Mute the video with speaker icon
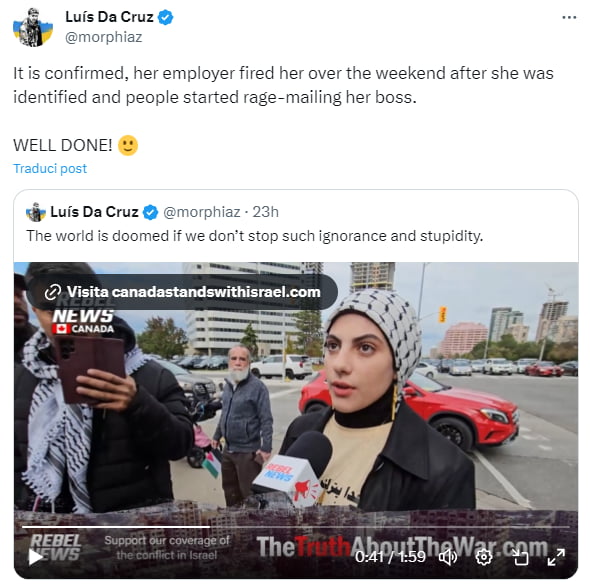This screenshot has width=590, height=588. [448, 557]
